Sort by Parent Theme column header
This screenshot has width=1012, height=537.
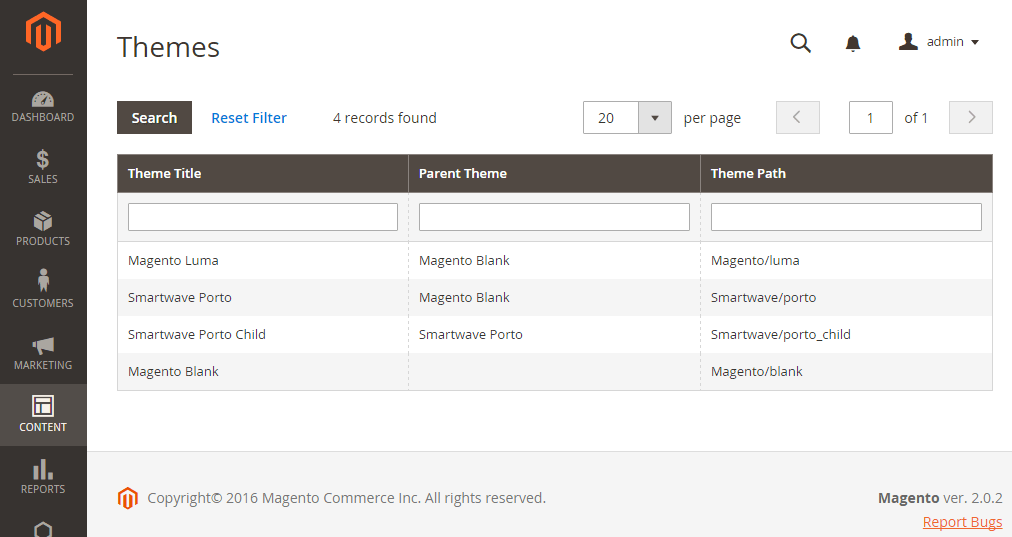tap(554, 174)
